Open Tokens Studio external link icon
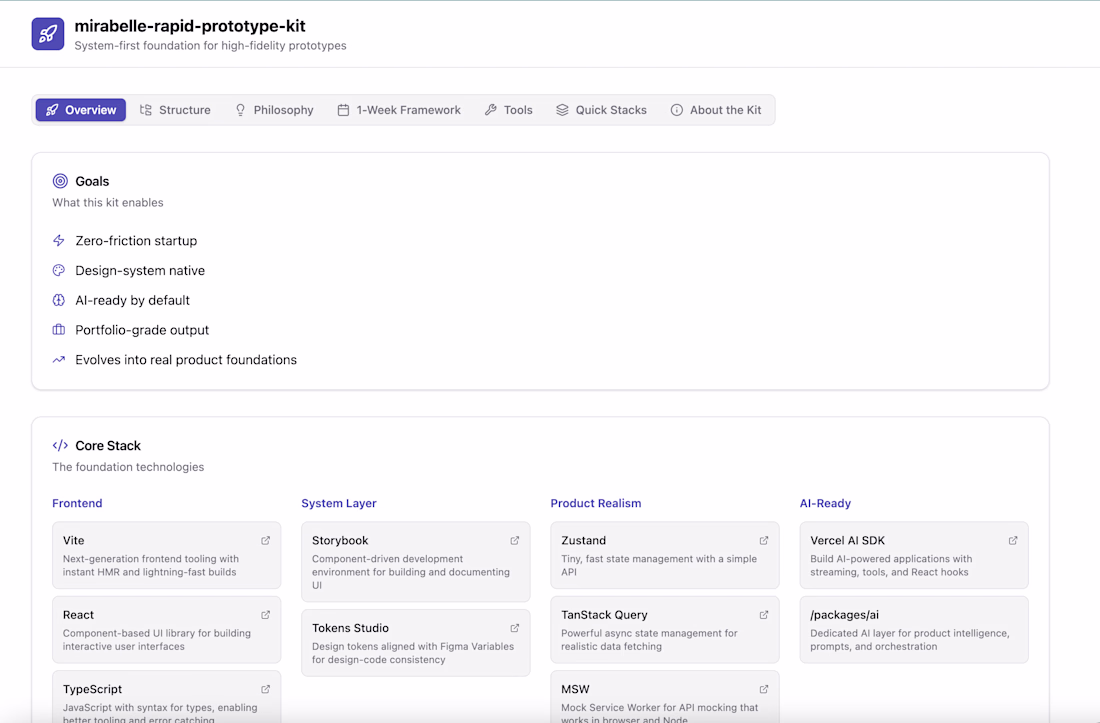 click(515, 628)
